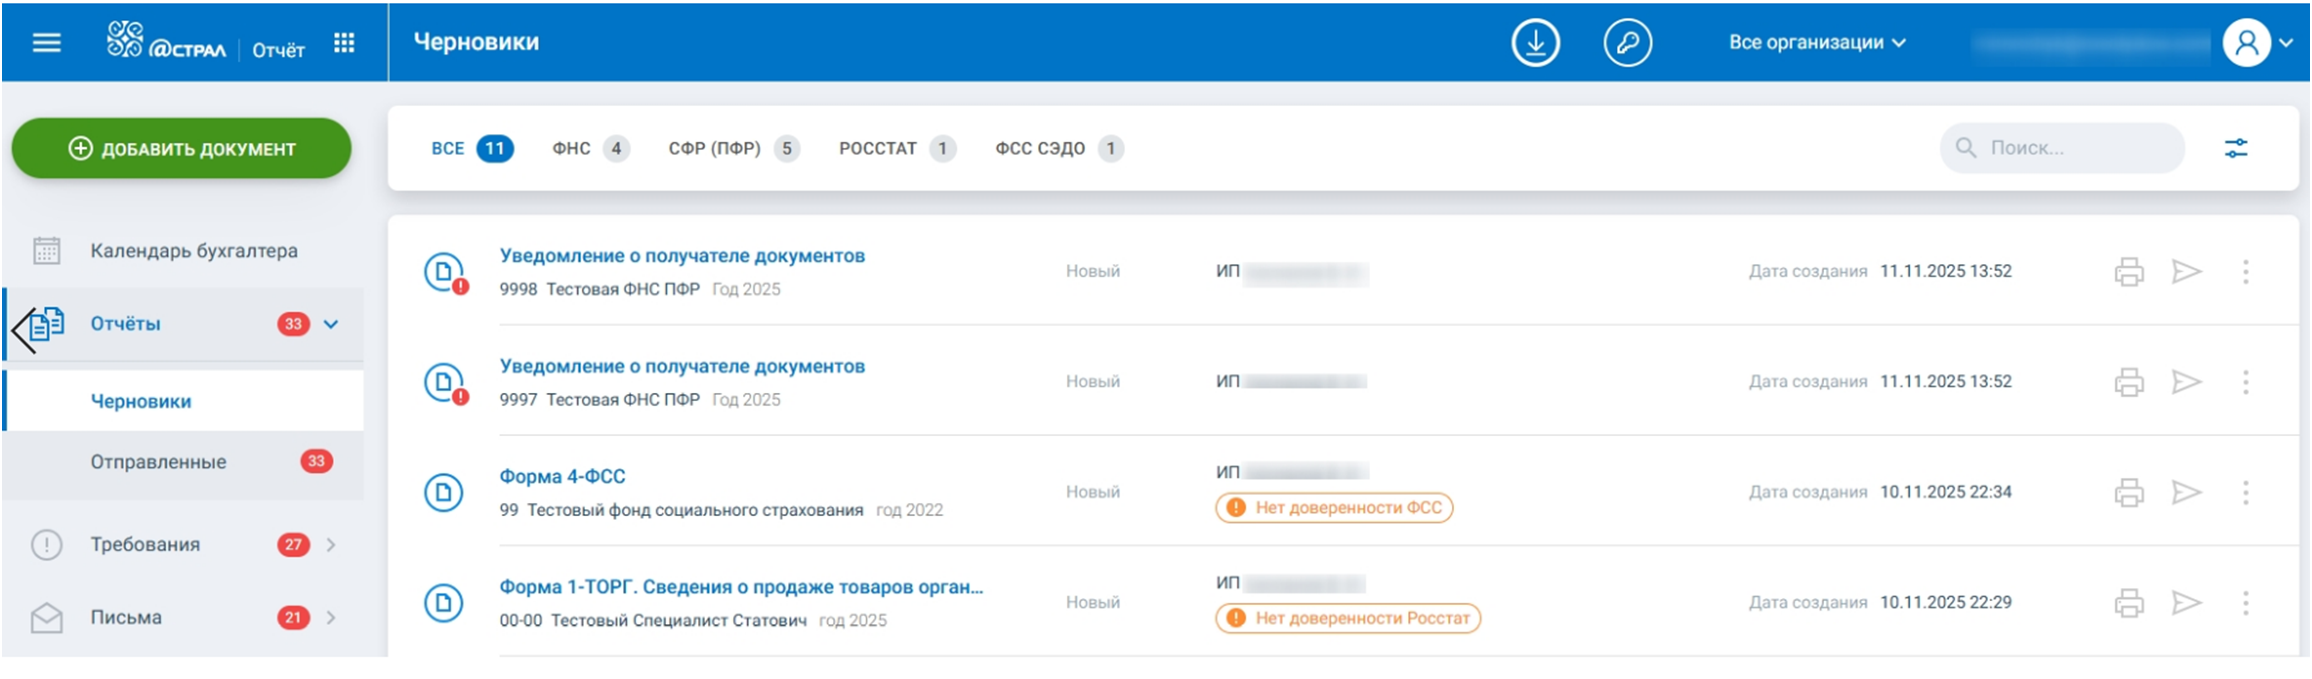Collapse the Отчёты sidebar section
2312x679 pixels.
(x=331, y=324)
